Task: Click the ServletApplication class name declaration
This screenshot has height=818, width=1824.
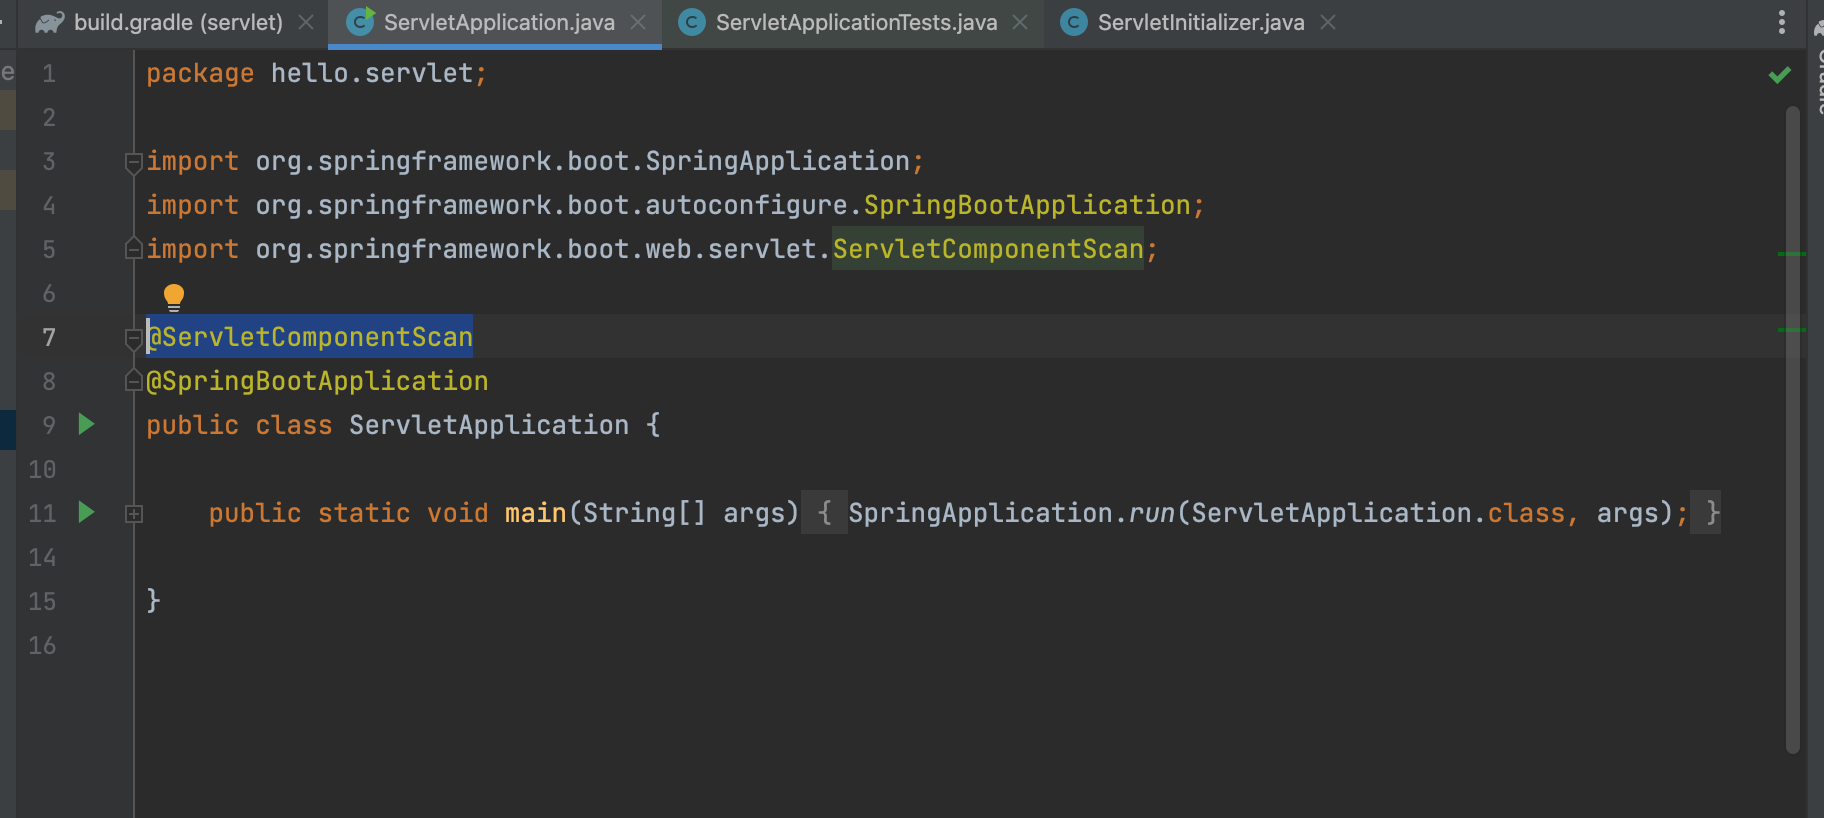Action: tap(489, 425)
